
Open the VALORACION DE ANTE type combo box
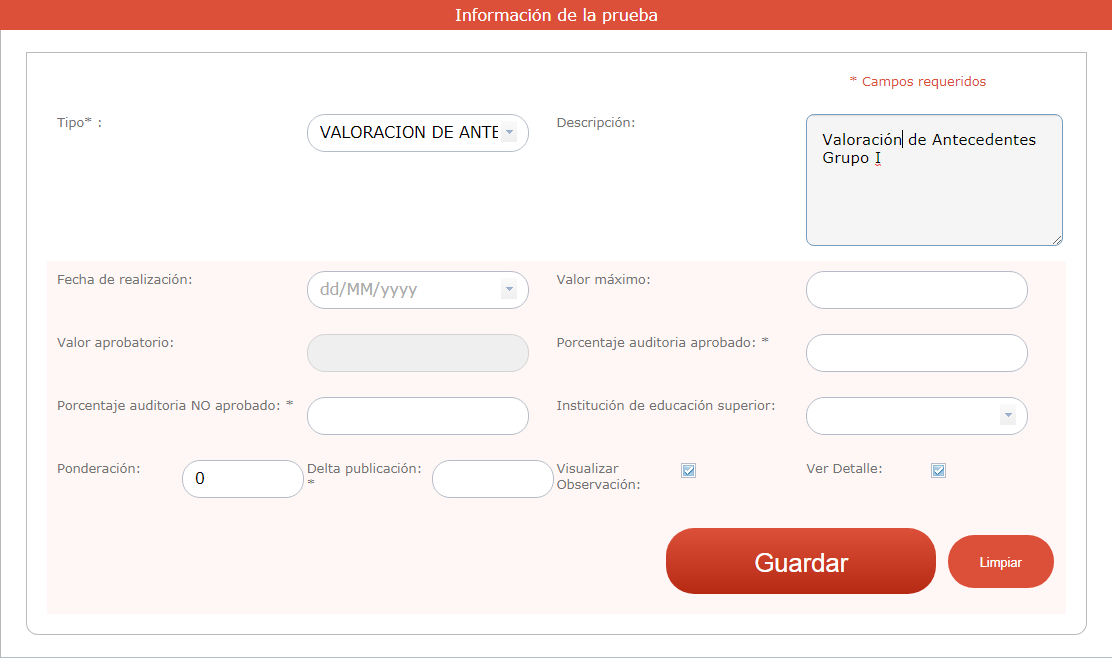[x=408, y=133]
